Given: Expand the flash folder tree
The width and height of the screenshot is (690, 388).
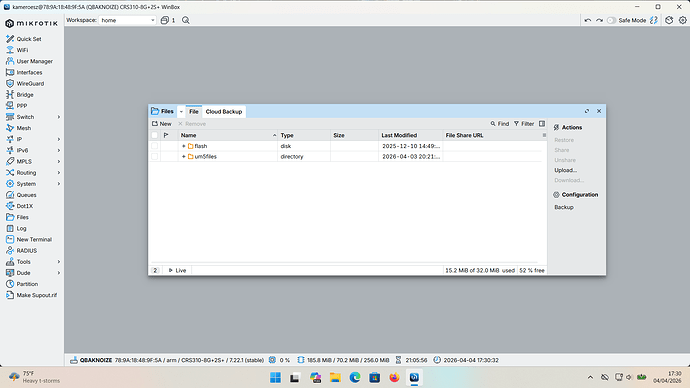Looking at the screenshot, I should click(x=184, y=146).
